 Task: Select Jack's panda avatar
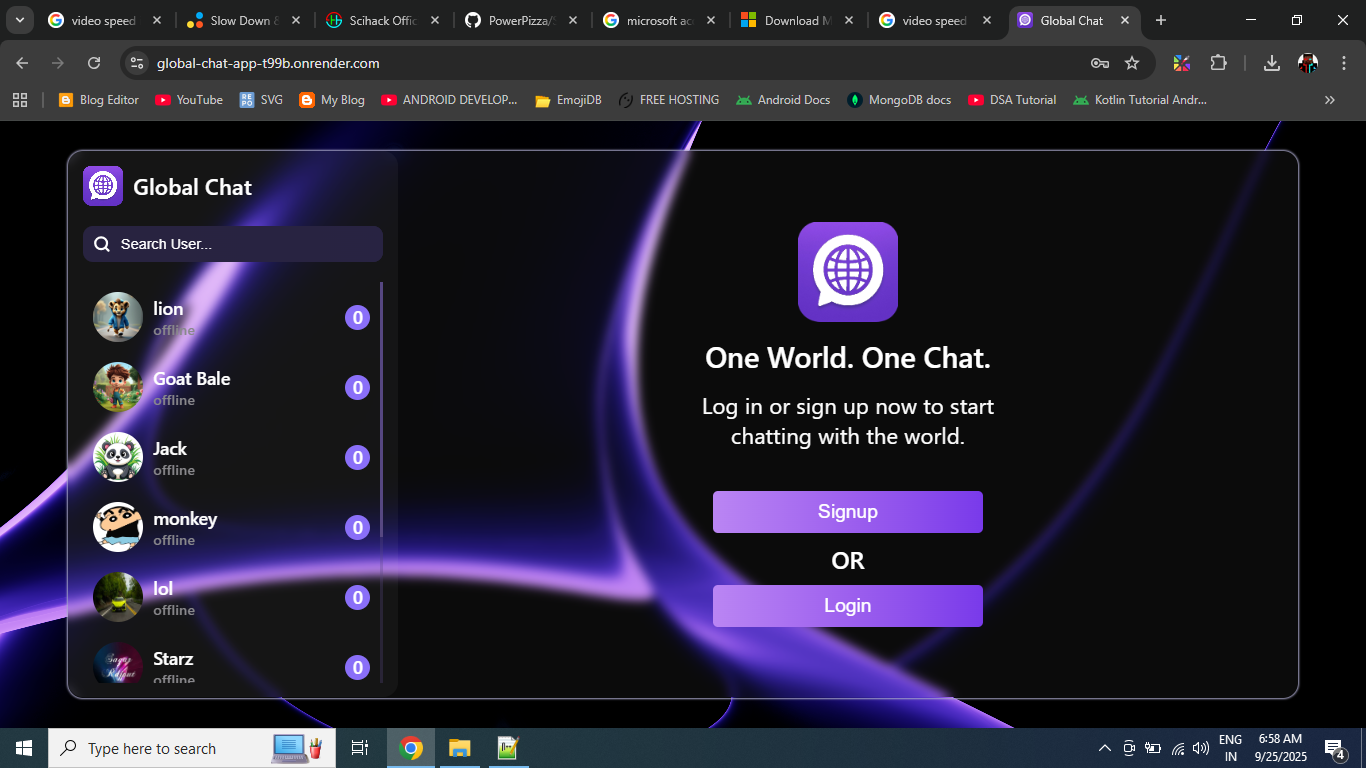pos(117,457)
